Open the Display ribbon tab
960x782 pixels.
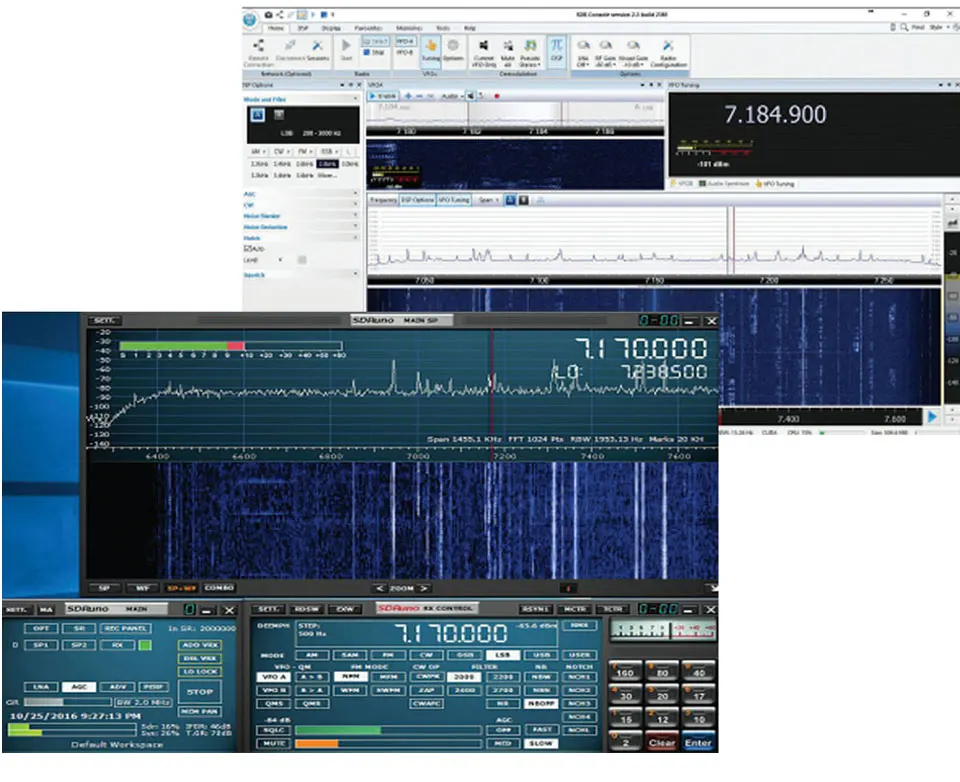pos(331,28)
